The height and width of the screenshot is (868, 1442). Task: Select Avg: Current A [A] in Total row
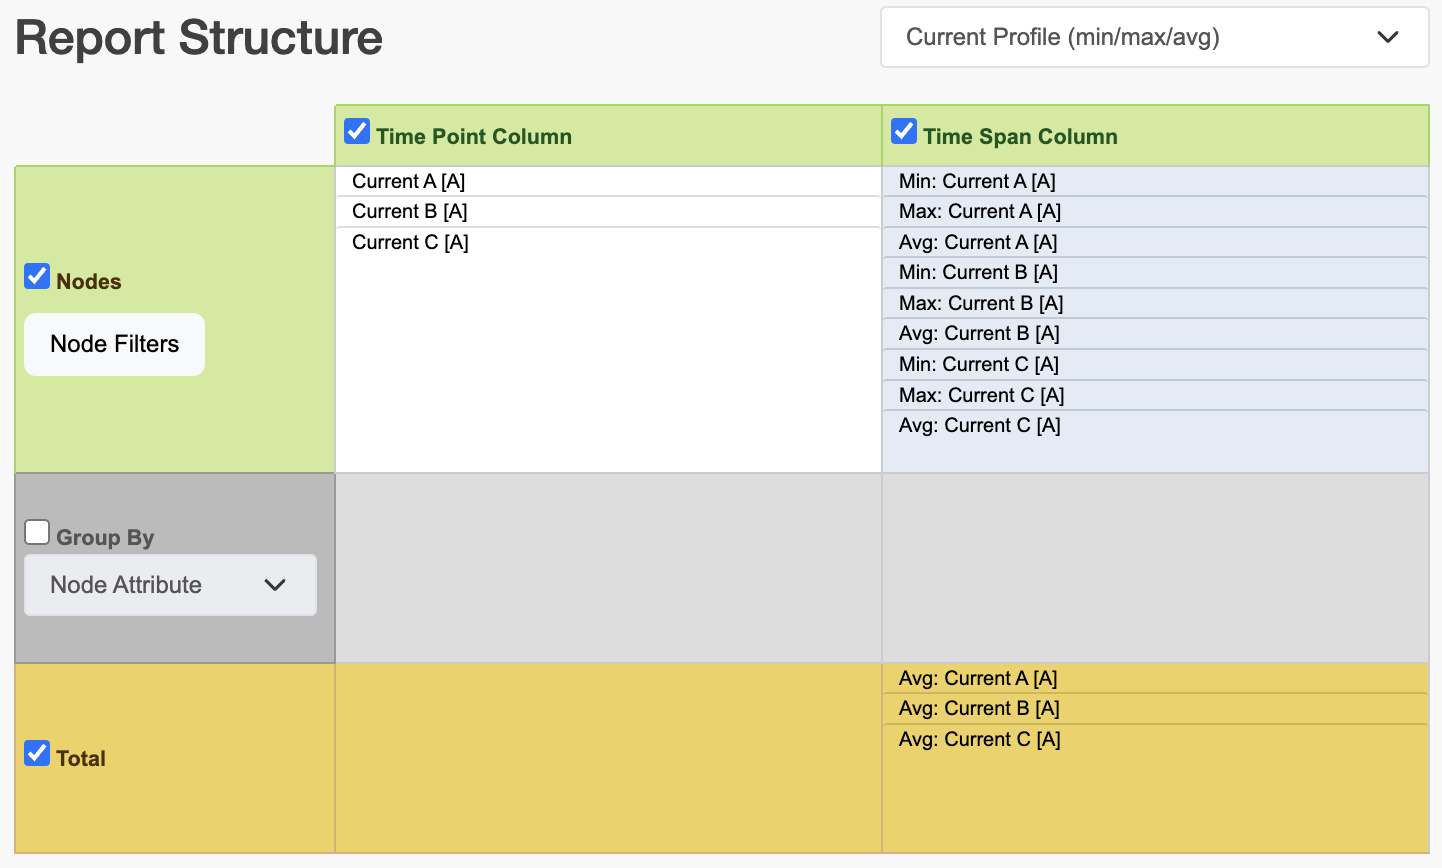pos(977,678)
